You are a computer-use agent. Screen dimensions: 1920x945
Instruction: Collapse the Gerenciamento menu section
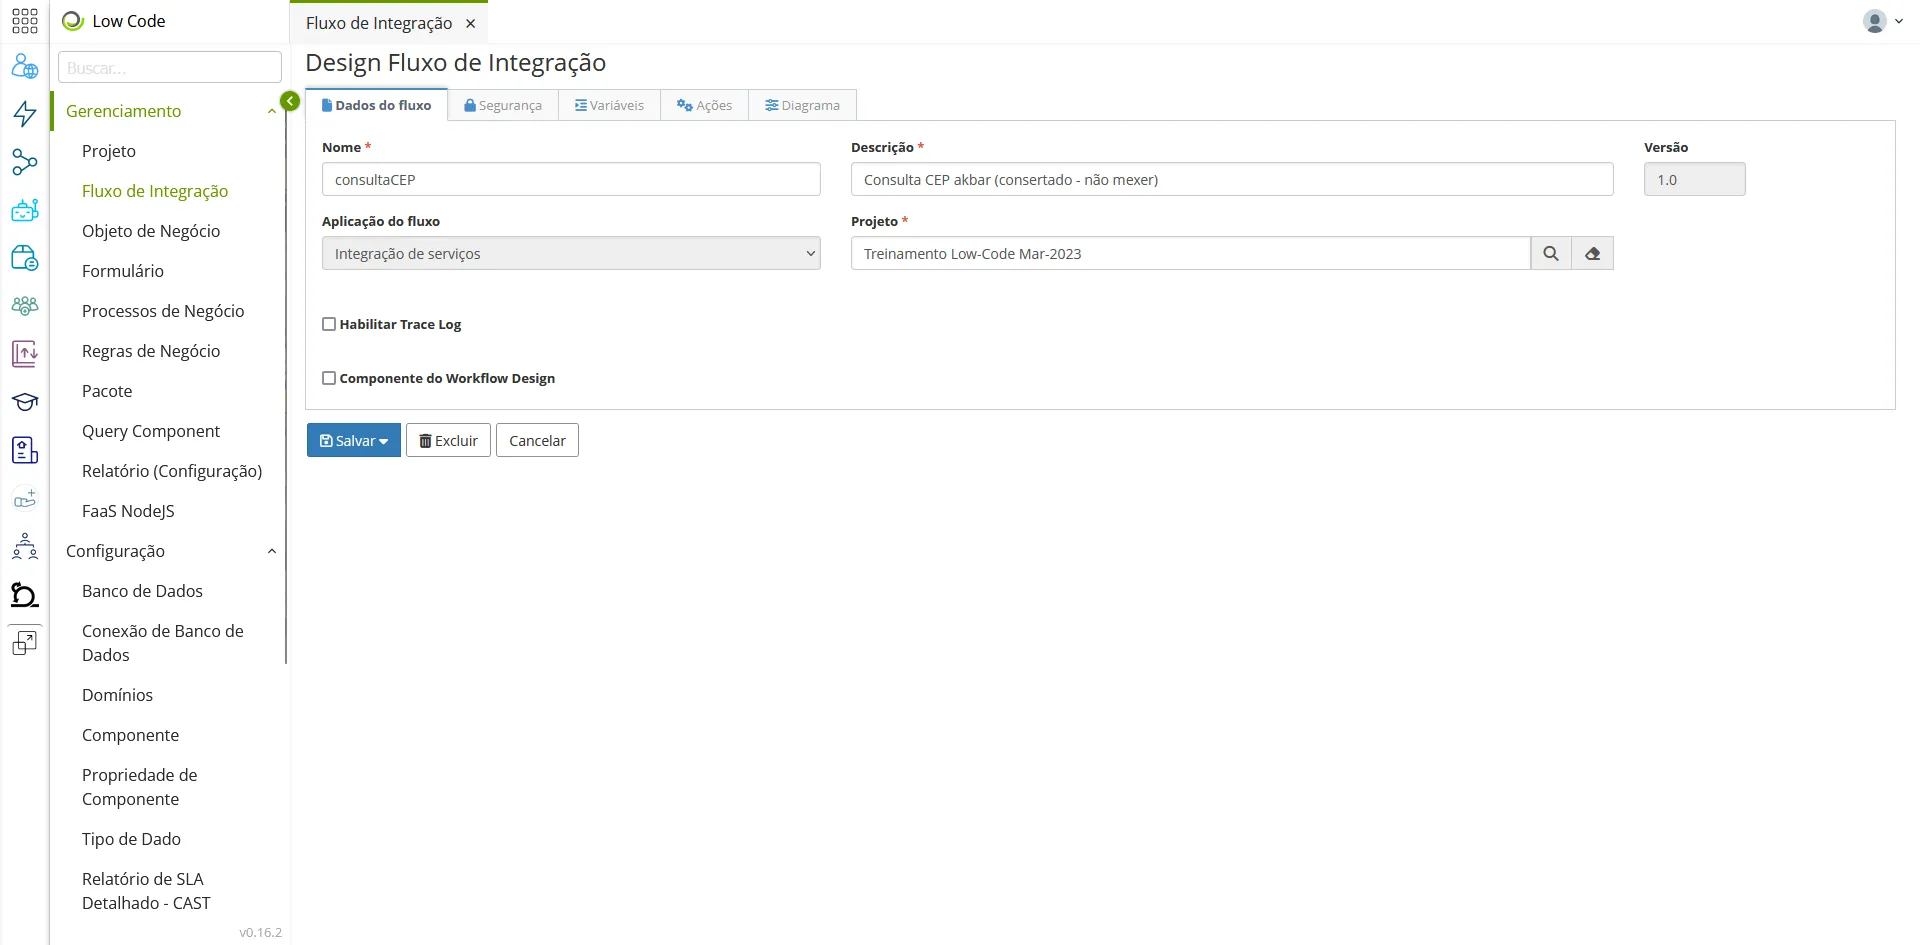pyautogui.click(x=272, y=111)
